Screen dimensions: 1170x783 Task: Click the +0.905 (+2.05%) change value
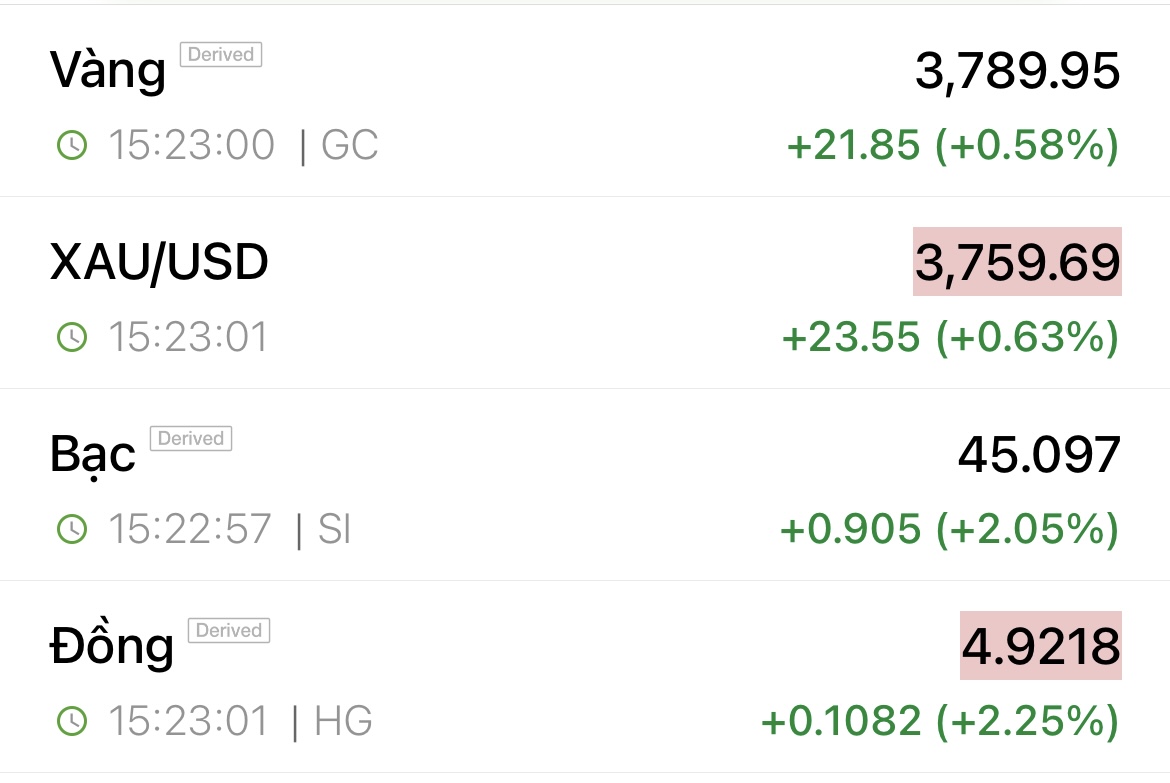click(949, 529)
